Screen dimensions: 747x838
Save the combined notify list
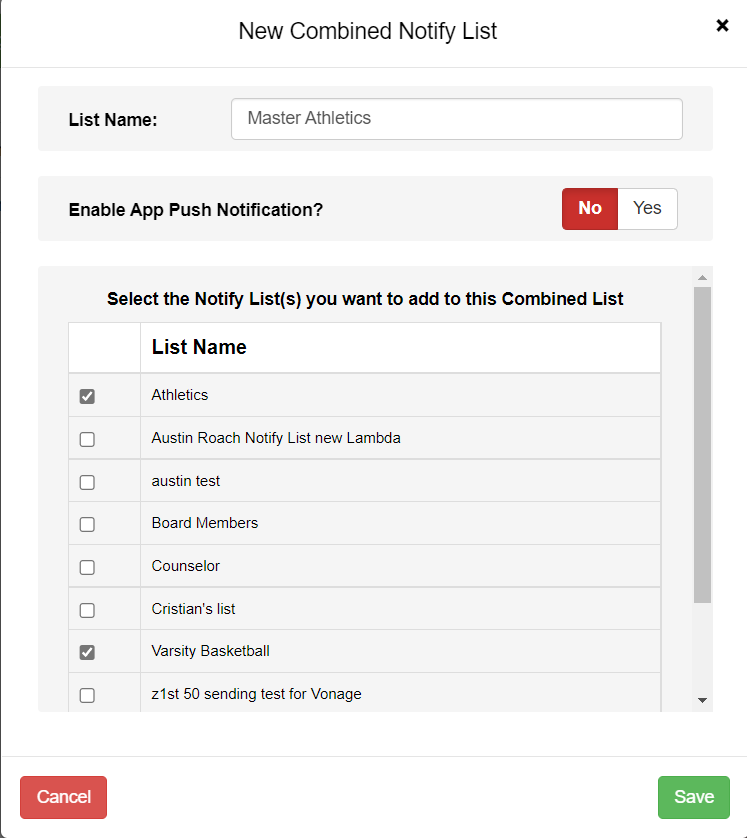pyautogui.click(x=694, y=797)
